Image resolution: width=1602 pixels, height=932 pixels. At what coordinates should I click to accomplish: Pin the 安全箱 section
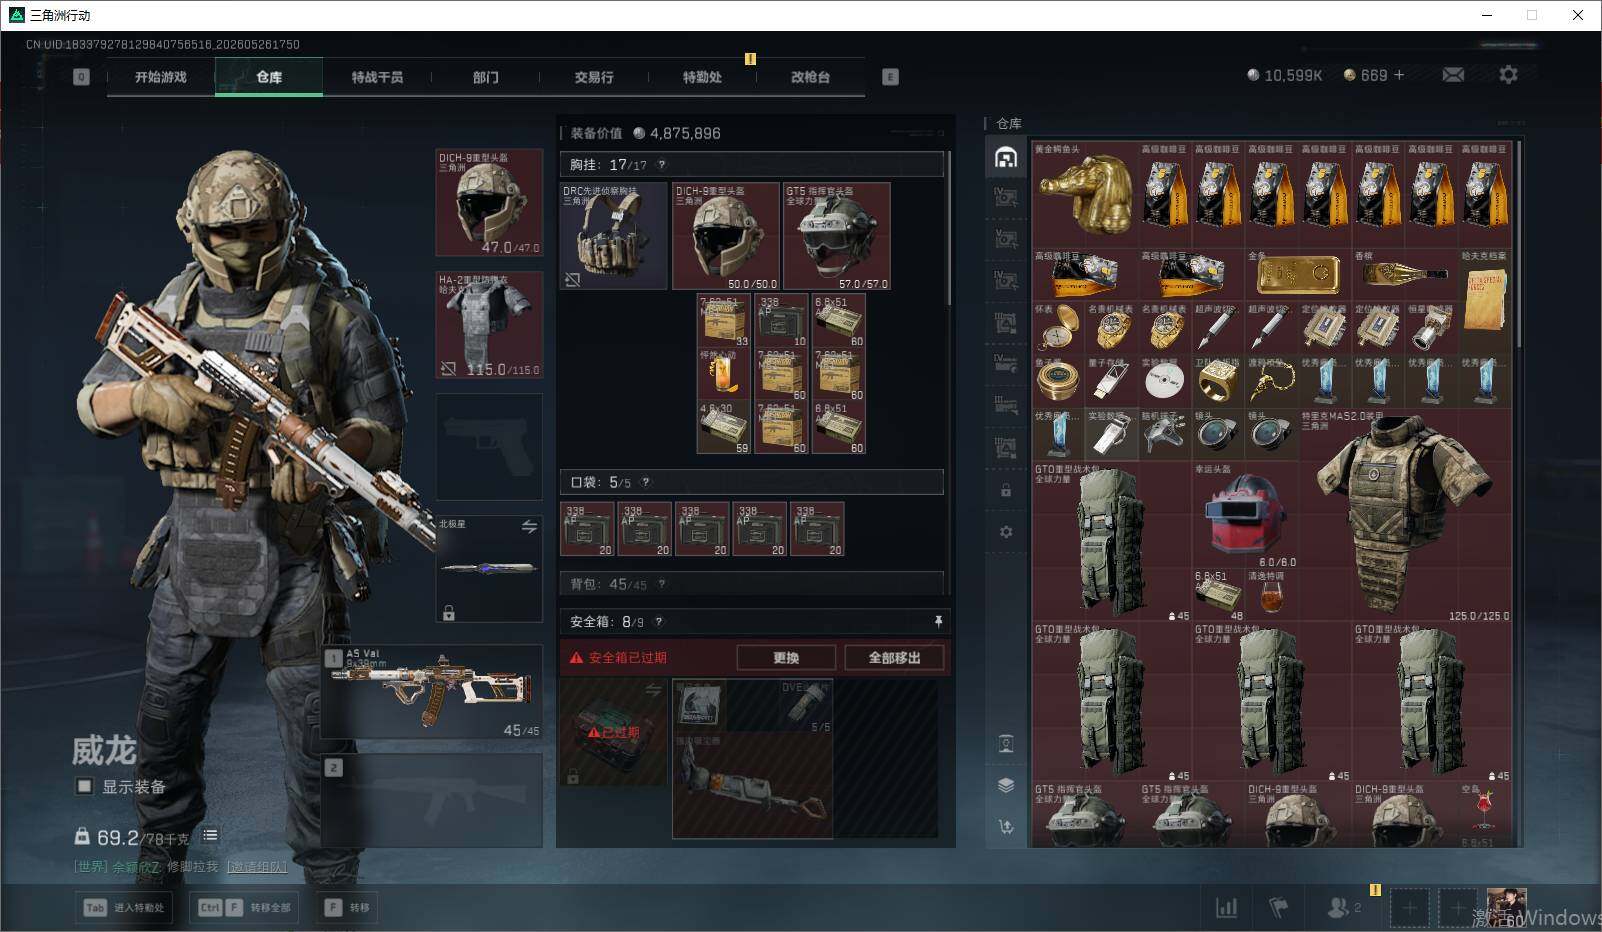click(938, 622)
